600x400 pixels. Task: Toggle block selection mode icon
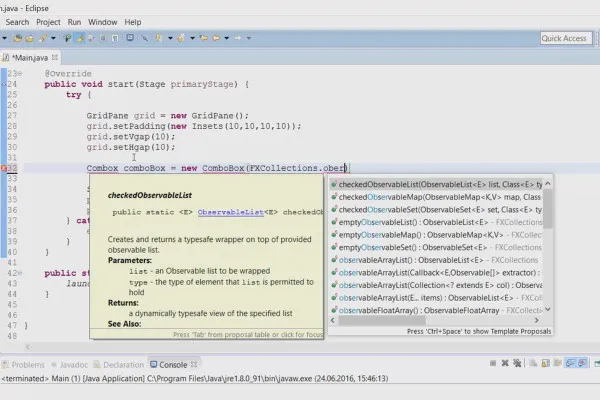pyautogui.click(x=103, y=38)
